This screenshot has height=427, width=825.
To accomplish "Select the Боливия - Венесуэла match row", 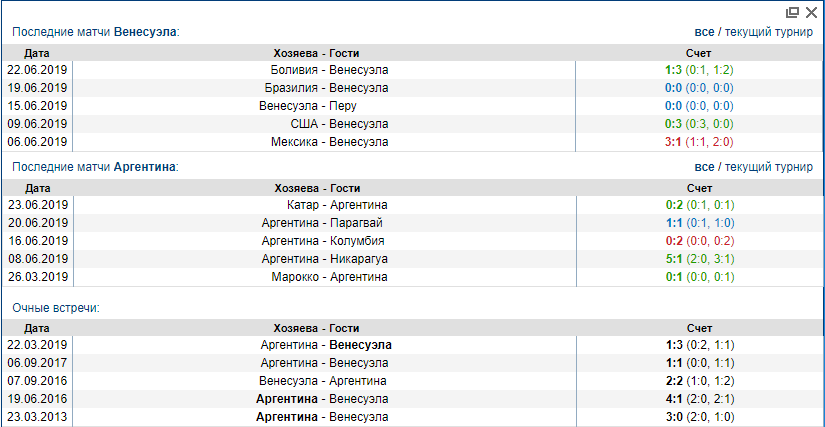I will 329,70.
